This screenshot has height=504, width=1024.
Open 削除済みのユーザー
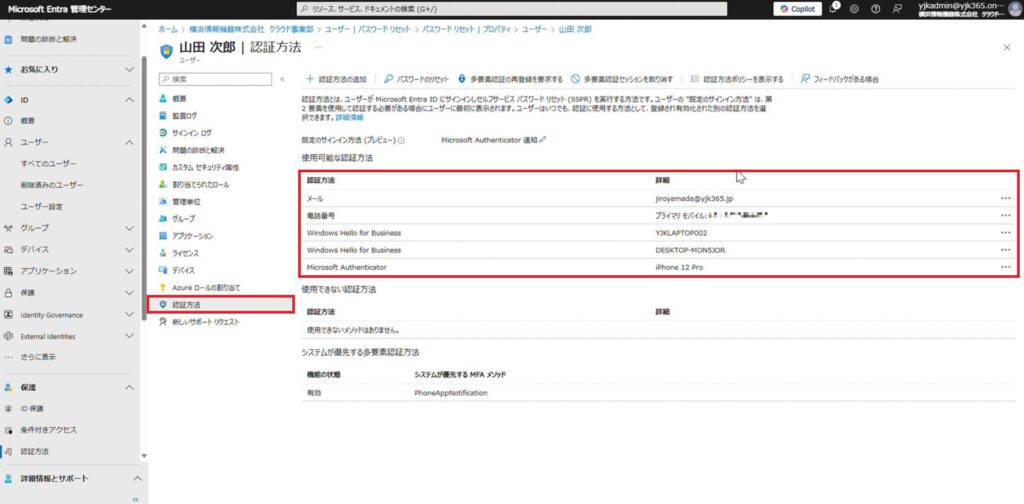coord(52,185)
